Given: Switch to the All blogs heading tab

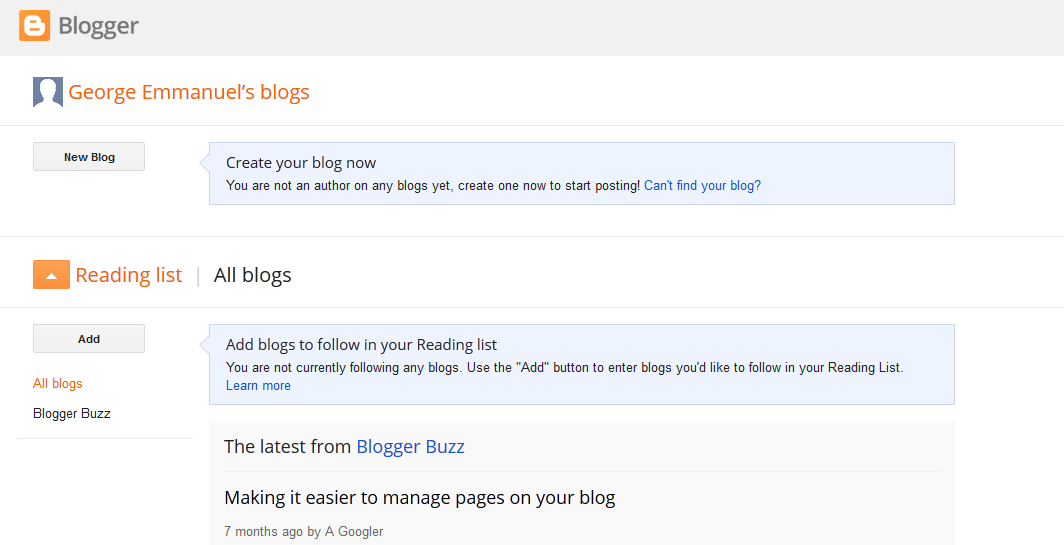Looking at the screenshot, I should pos(253,275).
